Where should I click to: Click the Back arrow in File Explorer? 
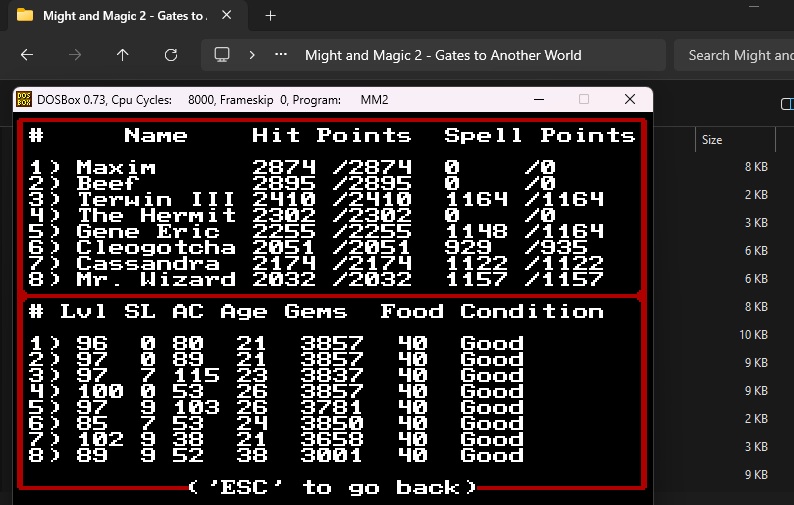tap(27, 55)
